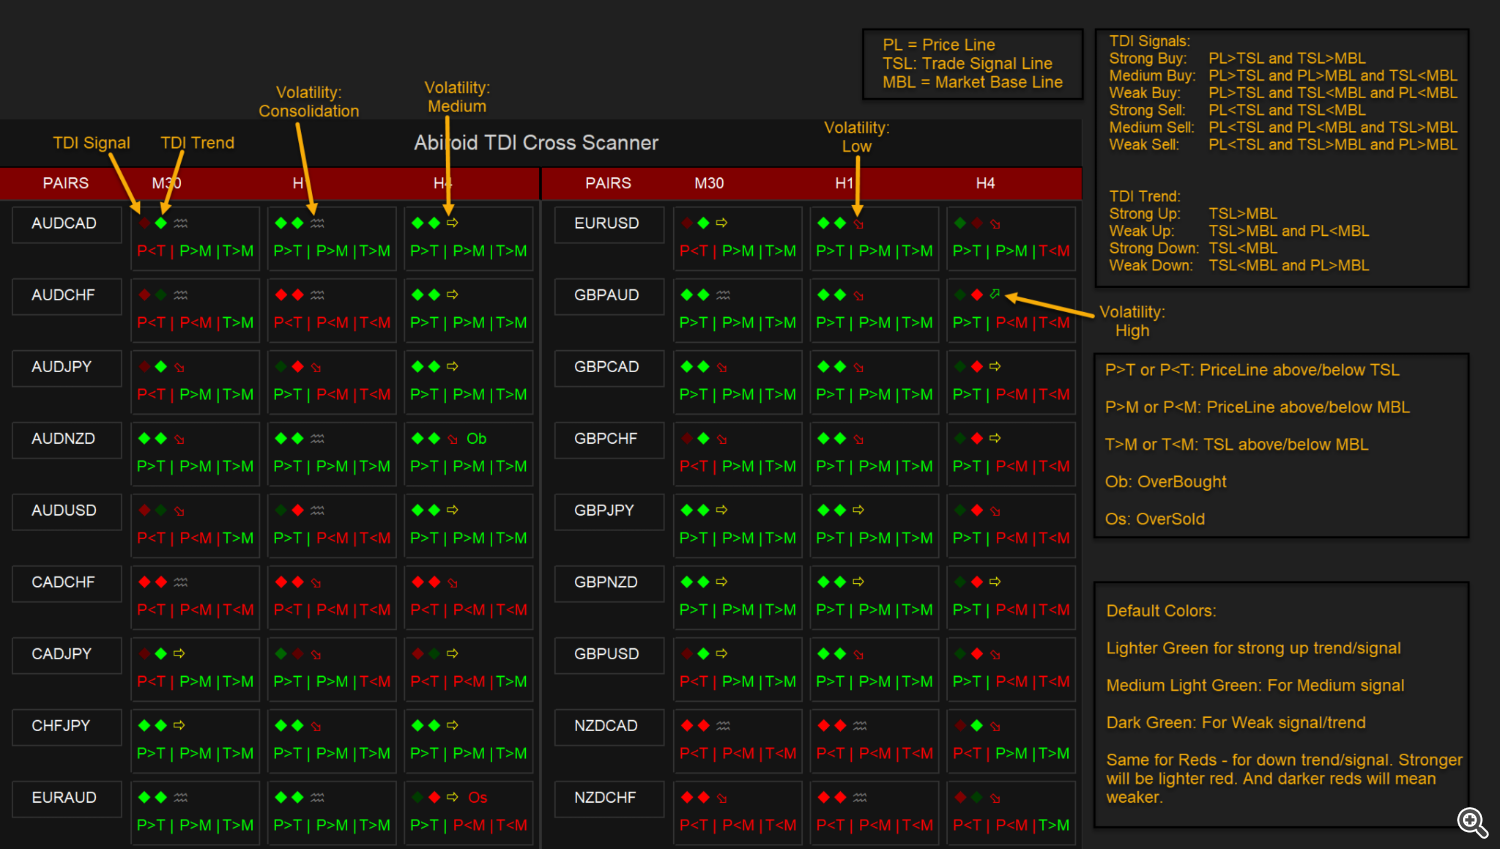
Task: Click the right-side M30 column header
Action: coord(709,183)
